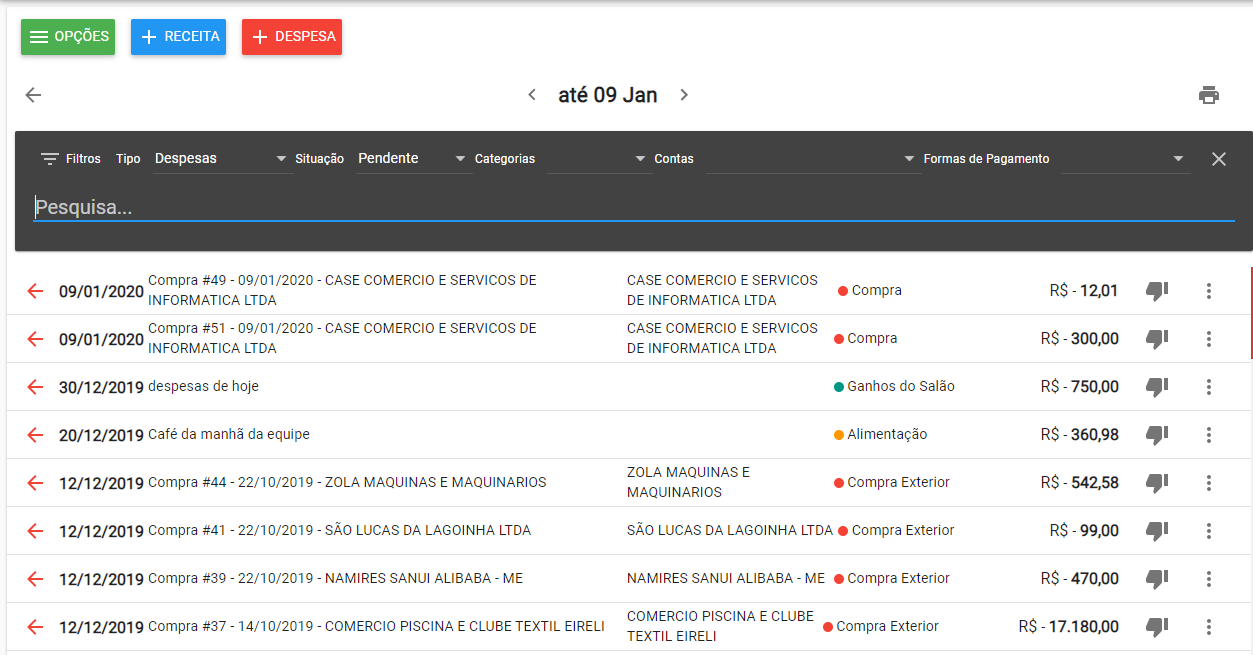This screenshot has width=1253, height=655.
Task: Go to previous period with left chevron
Action: coord(532,95)
